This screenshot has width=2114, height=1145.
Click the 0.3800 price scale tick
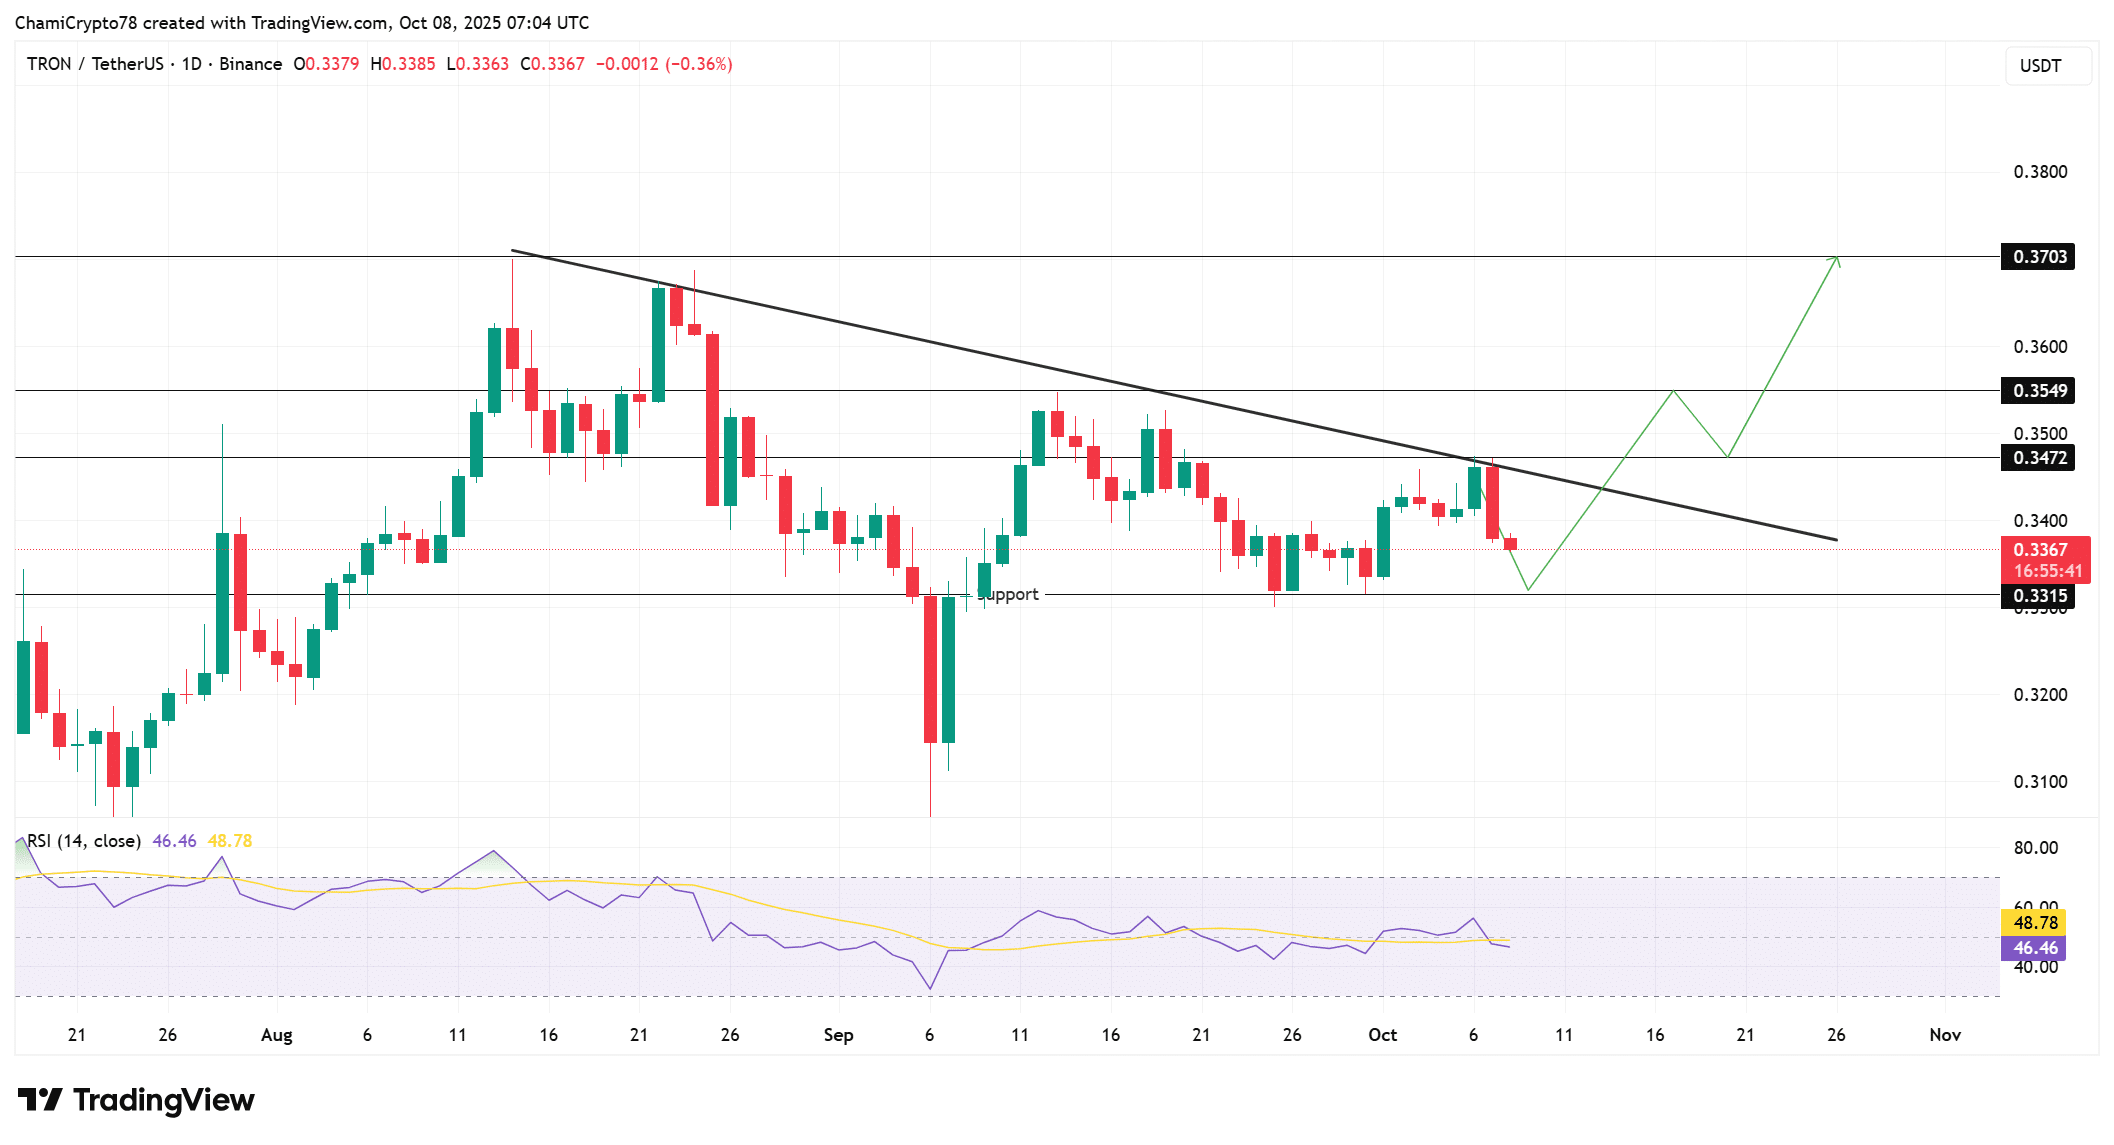(x=2040, y=172)
